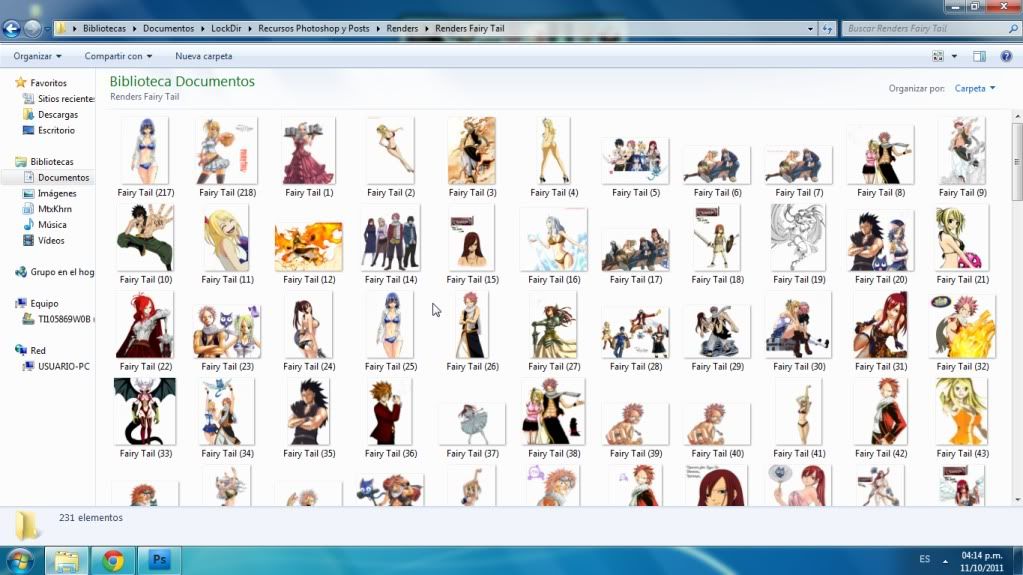Go to Renders in the address path

[402, 29]
